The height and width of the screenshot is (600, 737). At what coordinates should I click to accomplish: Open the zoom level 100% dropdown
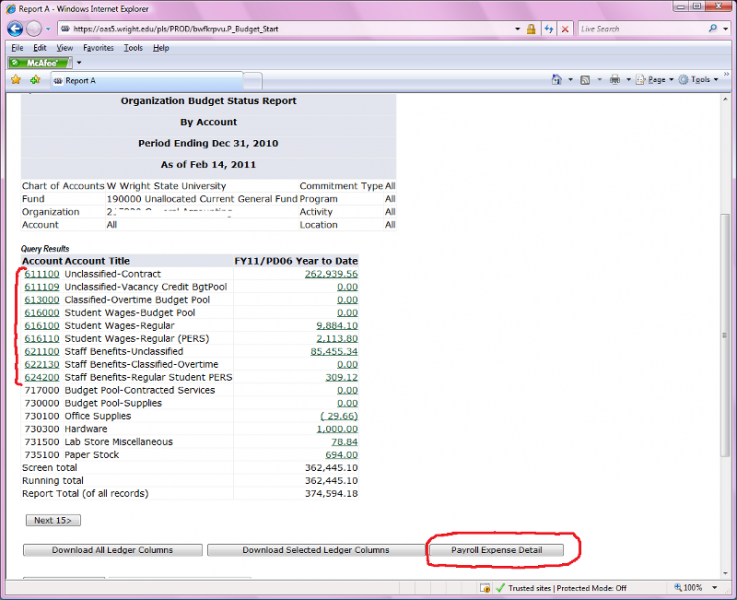pyautogui.click(x=699, y=588)
